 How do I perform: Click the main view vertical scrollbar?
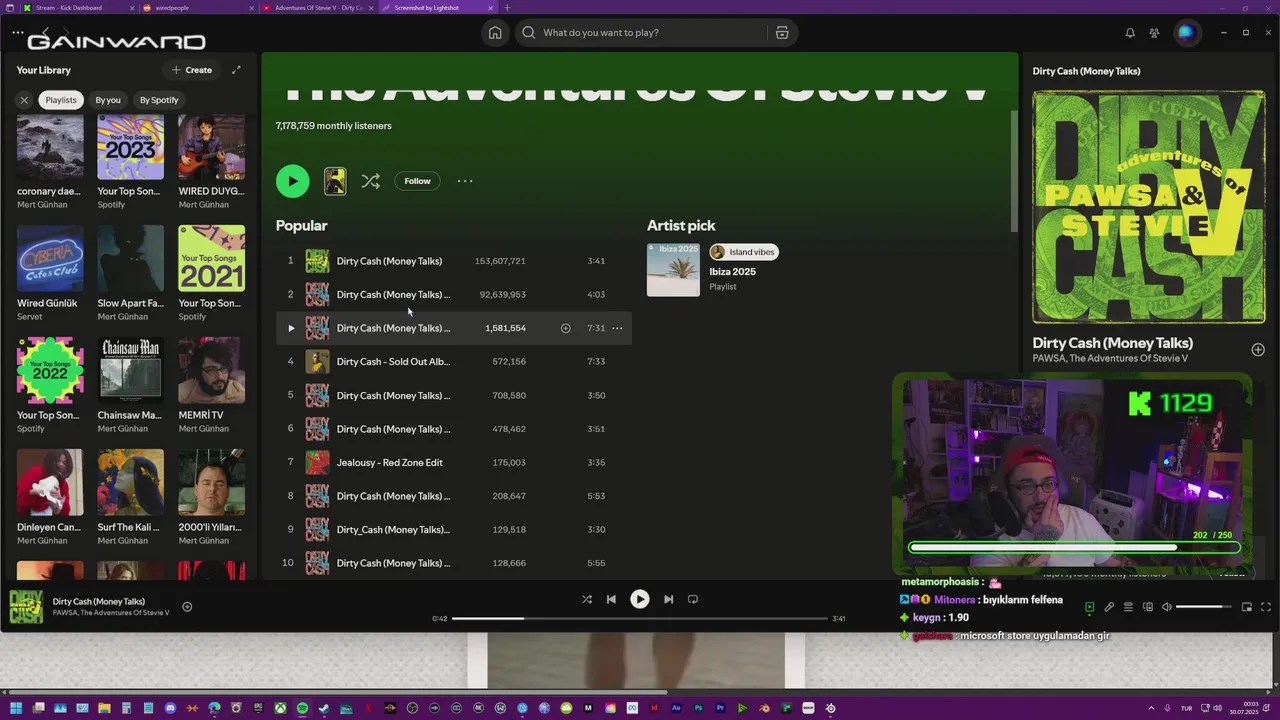pyautogui.click(x=1014, y=170)
